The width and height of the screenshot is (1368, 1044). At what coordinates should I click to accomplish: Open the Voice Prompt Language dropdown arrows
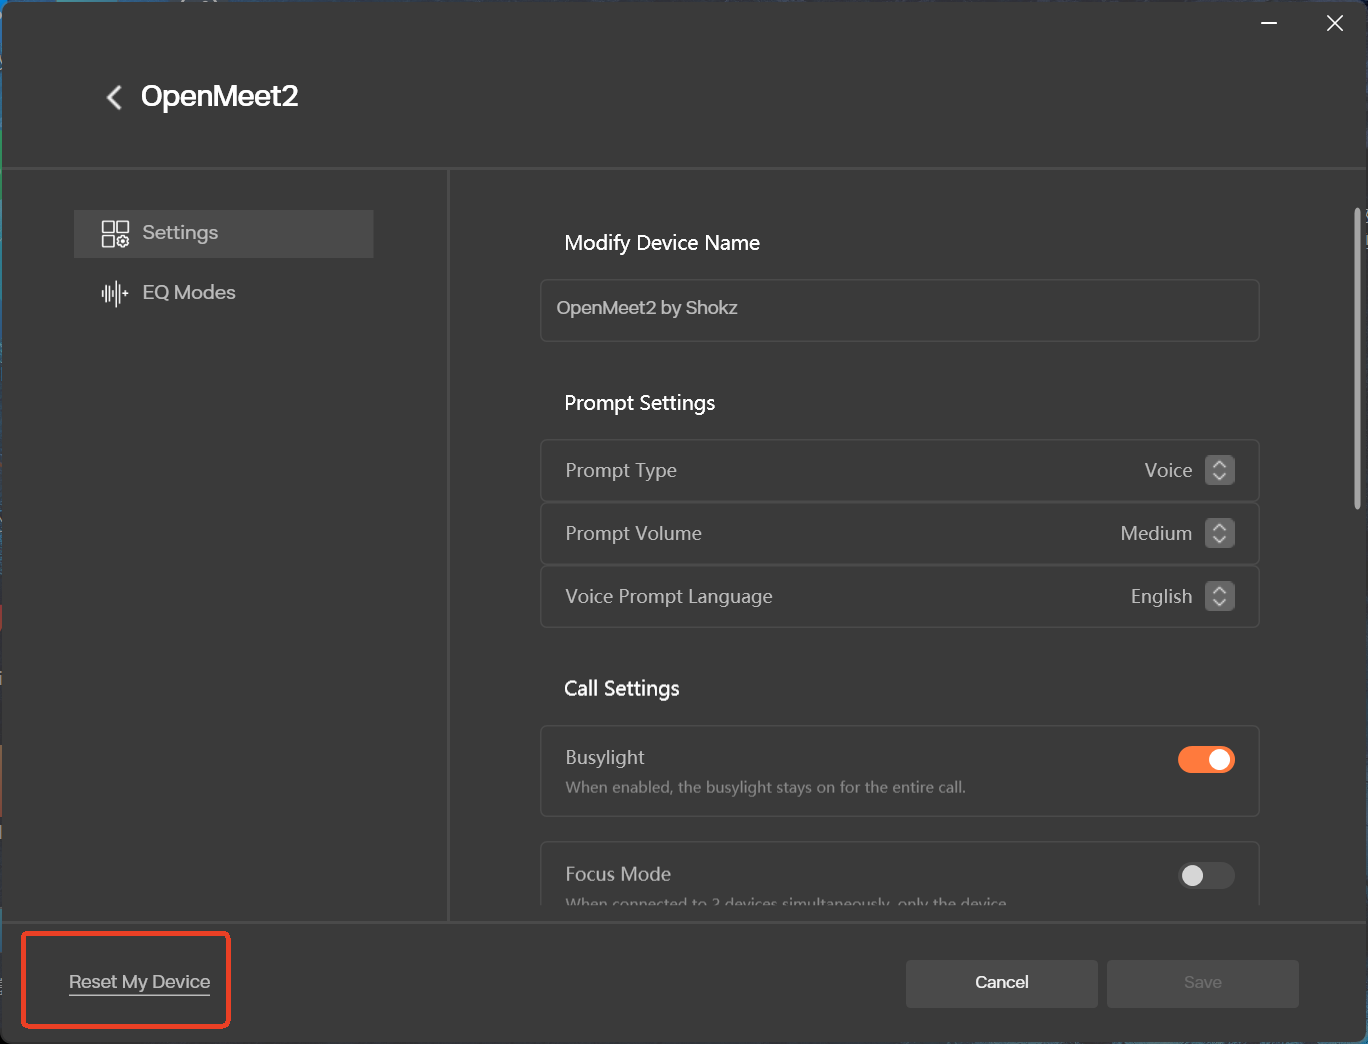(x=1219, y=596)
